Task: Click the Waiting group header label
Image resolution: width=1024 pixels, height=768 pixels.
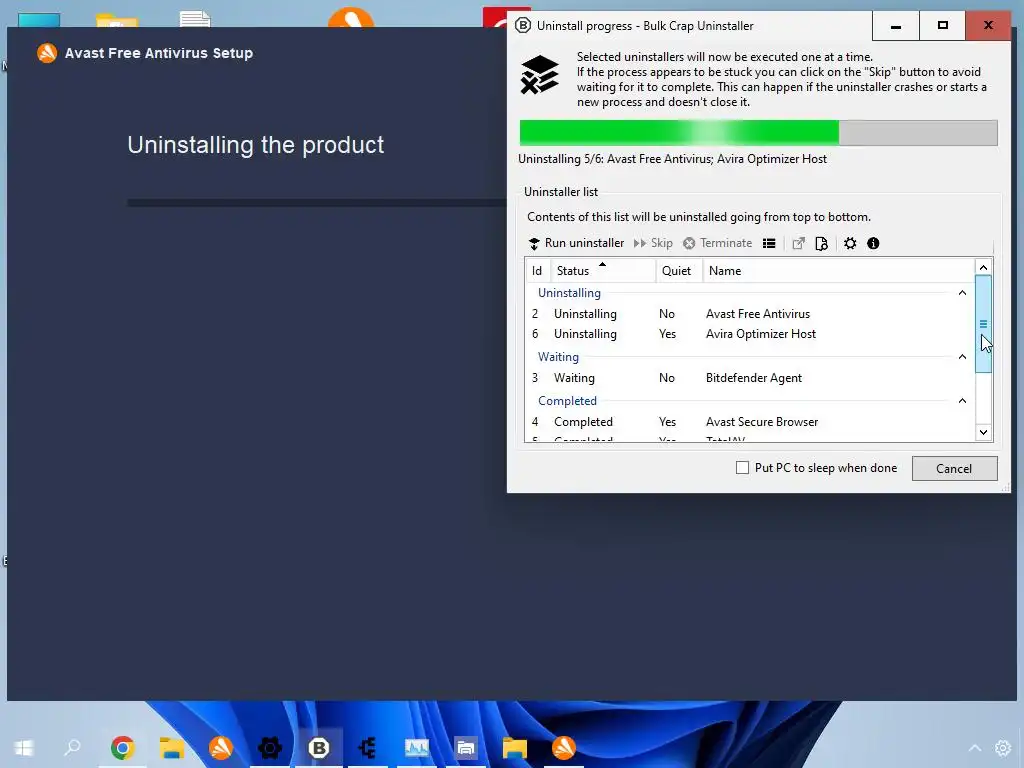Action: coord(558,357)
